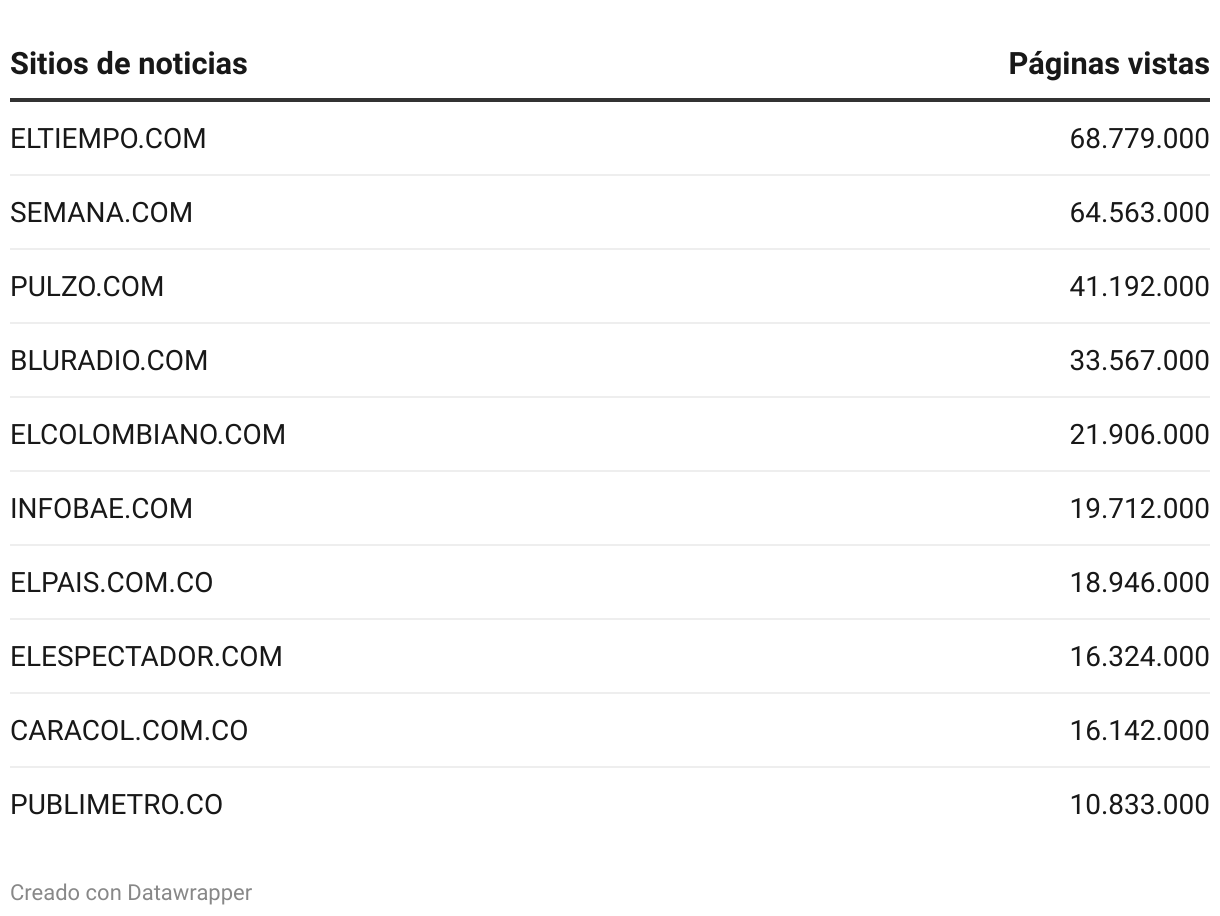Select the 64.563.000 value for Semana
Screen dimensions: 1220x916
pos(1139,213)
